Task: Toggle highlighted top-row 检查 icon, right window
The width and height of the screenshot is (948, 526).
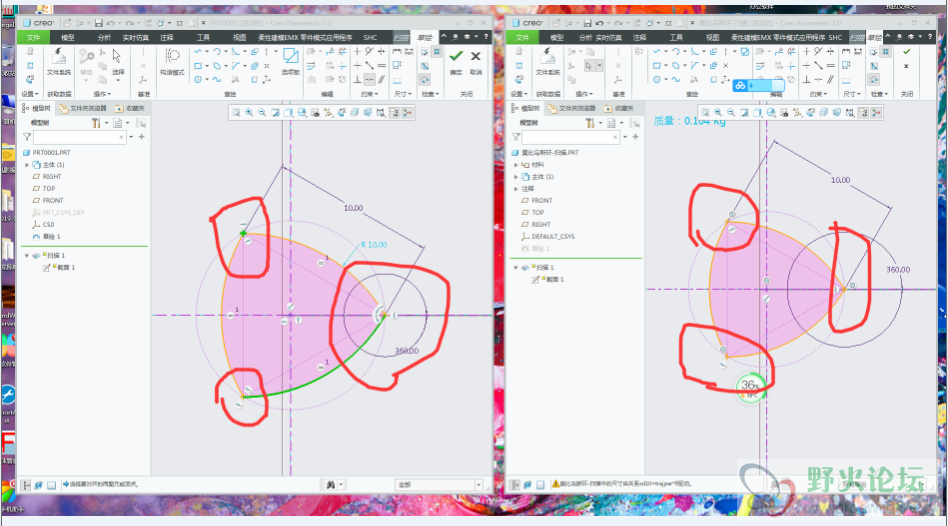Action: (886, 52)
